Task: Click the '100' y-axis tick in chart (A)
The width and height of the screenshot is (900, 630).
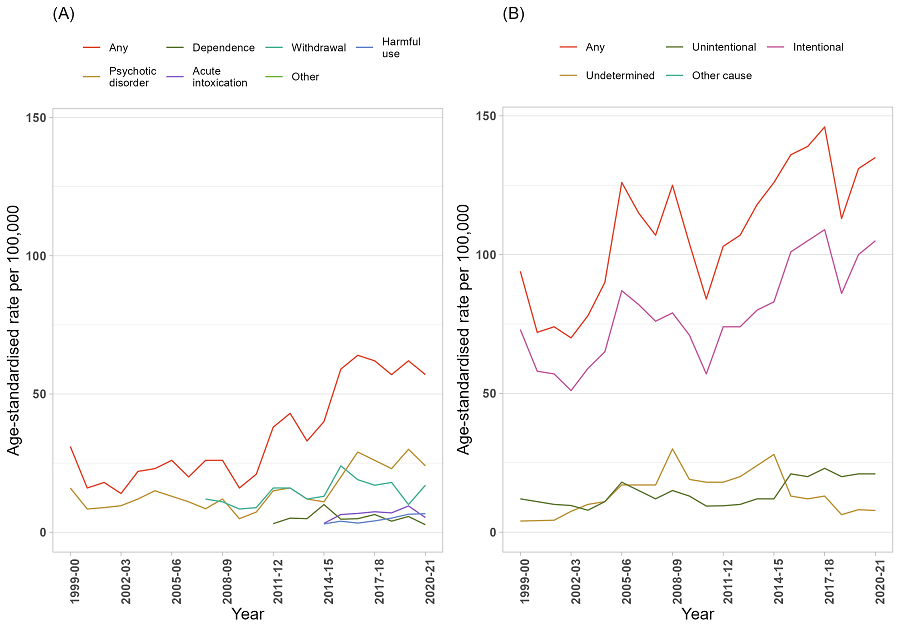Action: (37, 255)
